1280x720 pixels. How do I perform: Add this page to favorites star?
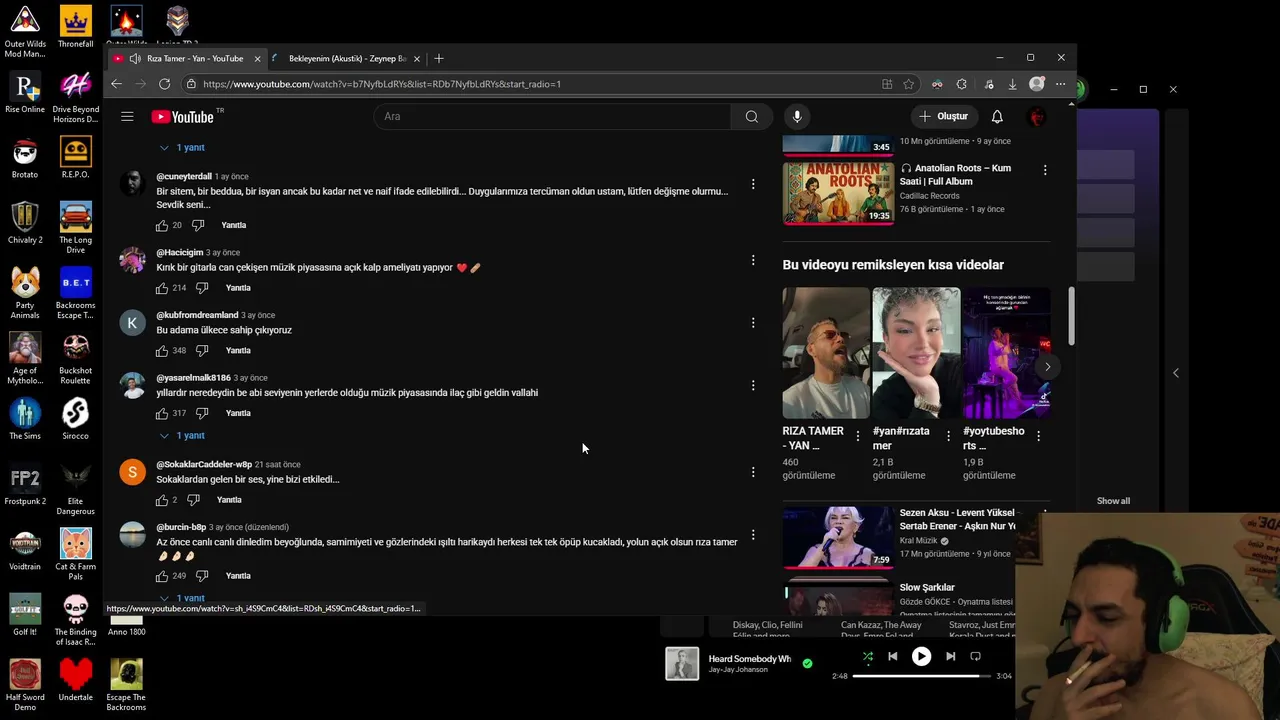(x=908, y=84)
